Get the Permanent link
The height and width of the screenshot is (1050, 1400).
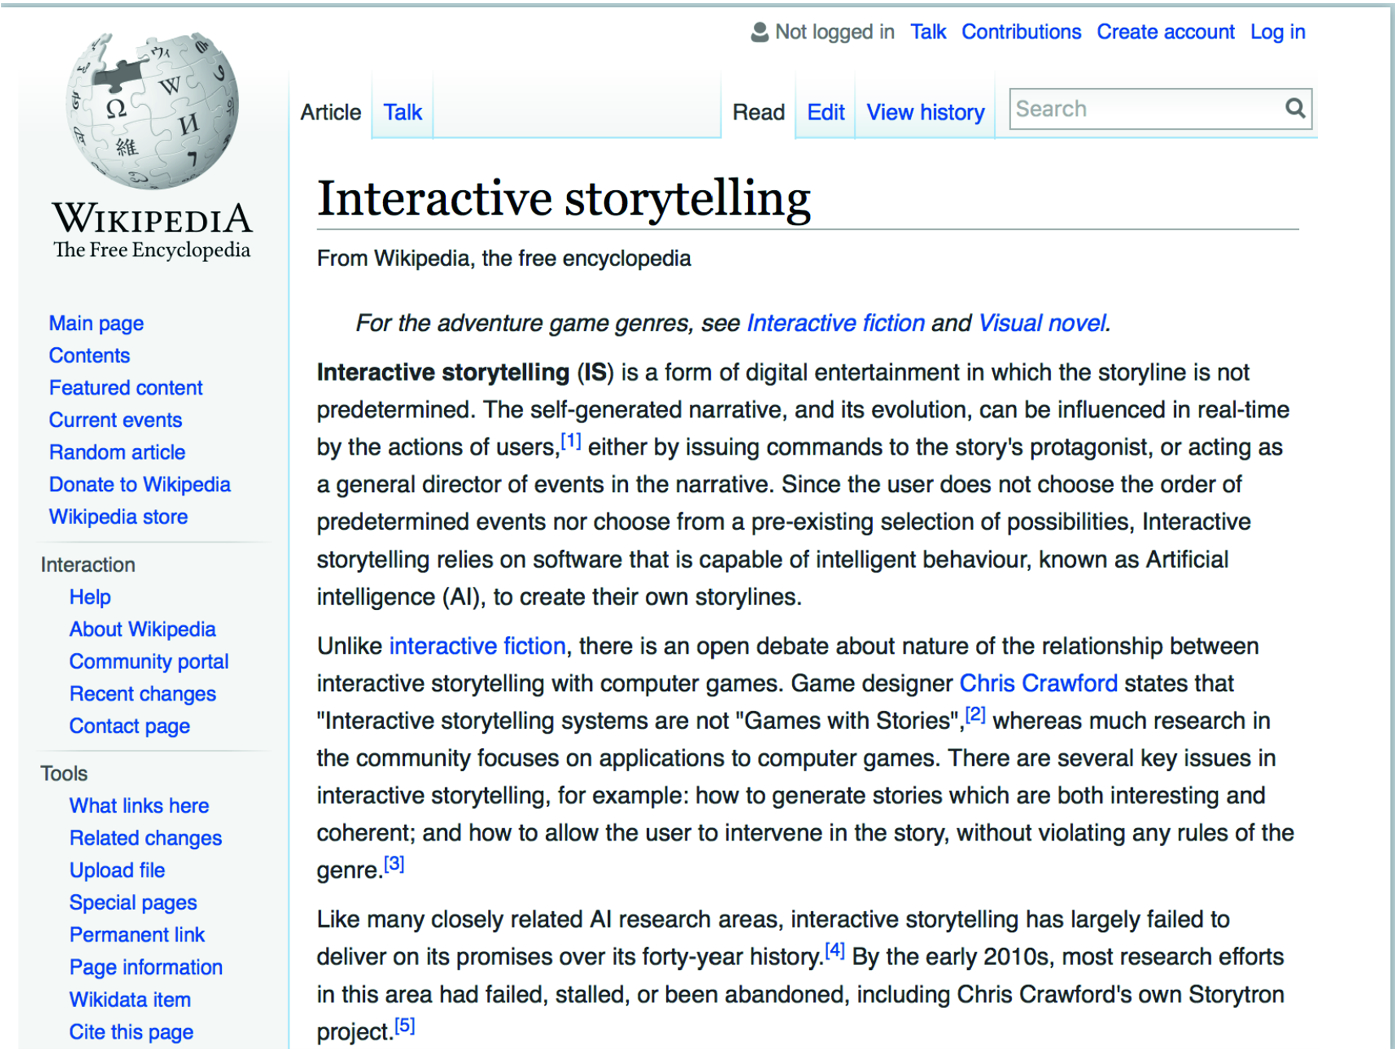(137, 935)
